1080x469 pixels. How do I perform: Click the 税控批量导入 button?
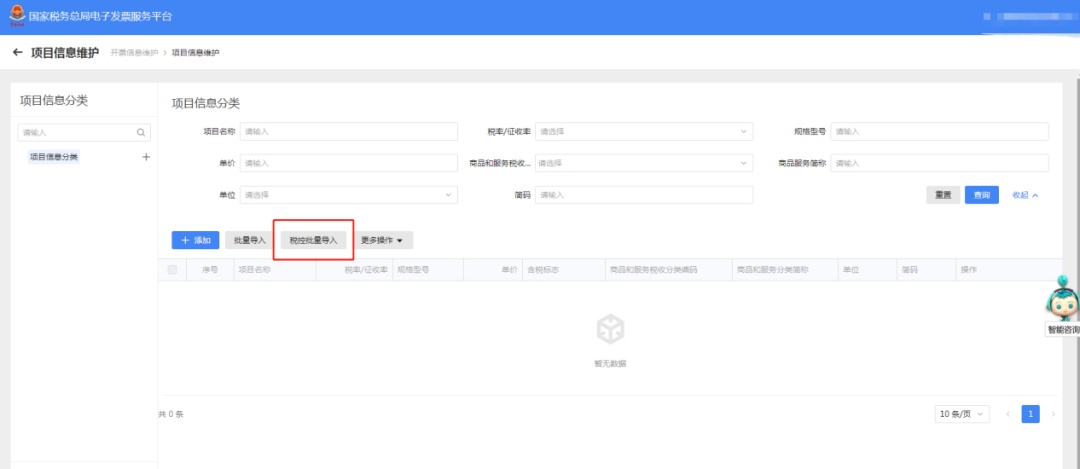[x=314, y=240]
